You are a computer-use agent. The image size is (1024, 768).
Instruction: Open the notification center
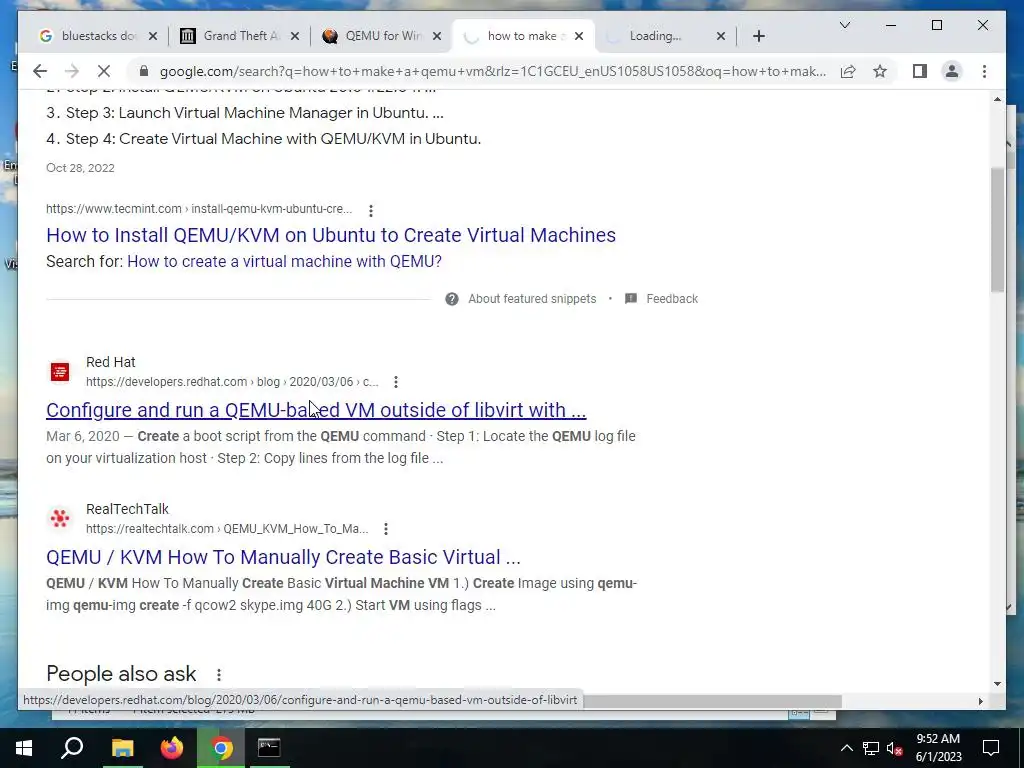click(x=991, y=748)
